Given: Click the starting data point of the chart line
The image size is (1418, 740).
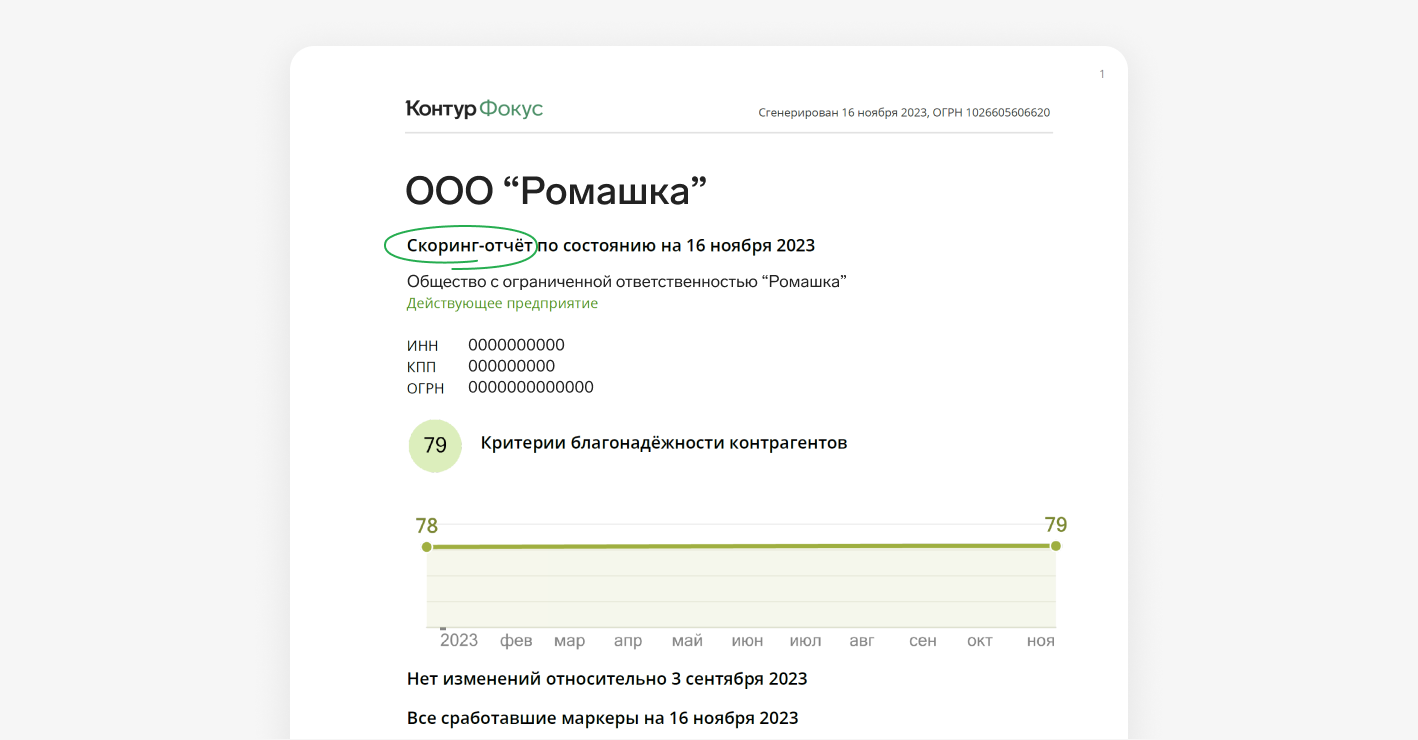Looking at the screenshot, I should tap(427, 547).
